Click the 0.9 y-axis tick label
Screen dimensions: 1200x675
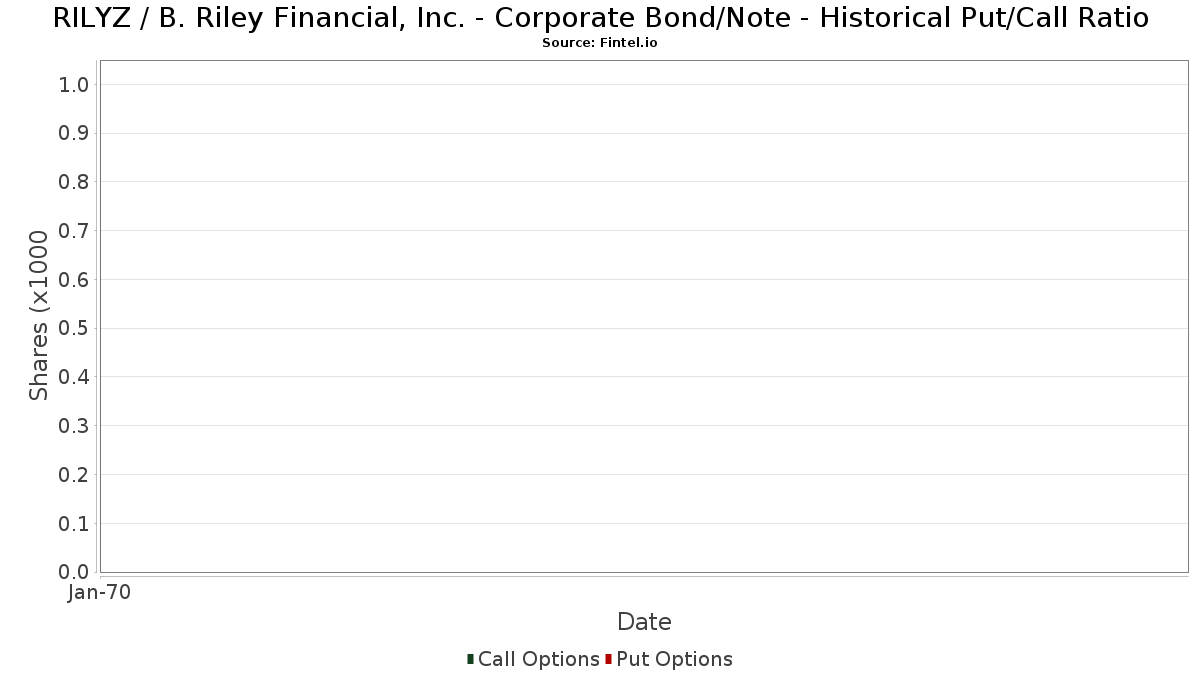click(x=75, y=134)
